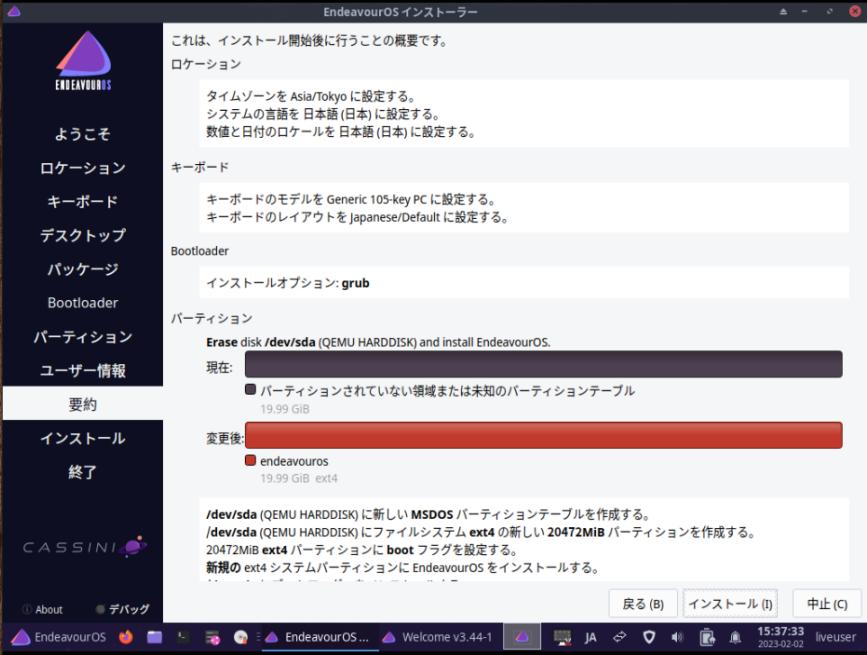Click the current disk layout bar (現在)
Viewport: 867px width, 655px height.
(544, 364)
